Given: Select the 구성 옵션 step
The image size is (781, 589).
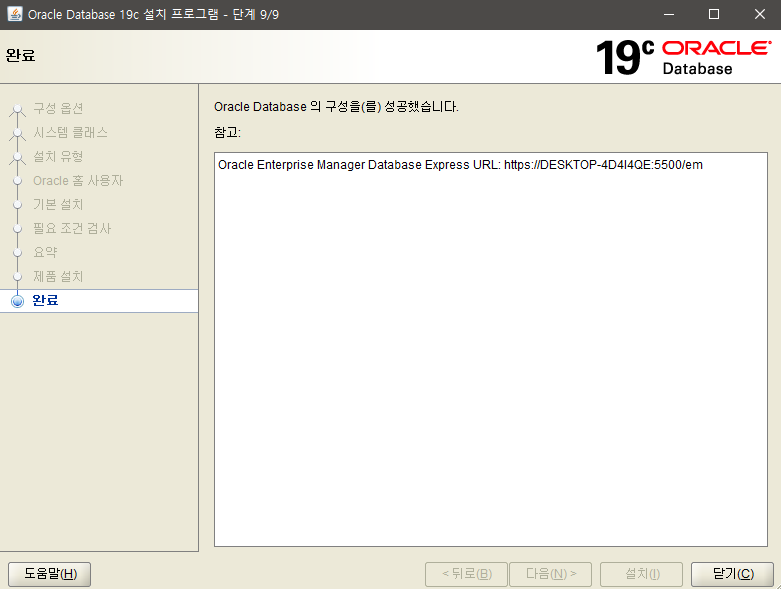Looking at the screenshot, I should click(58, 109).
